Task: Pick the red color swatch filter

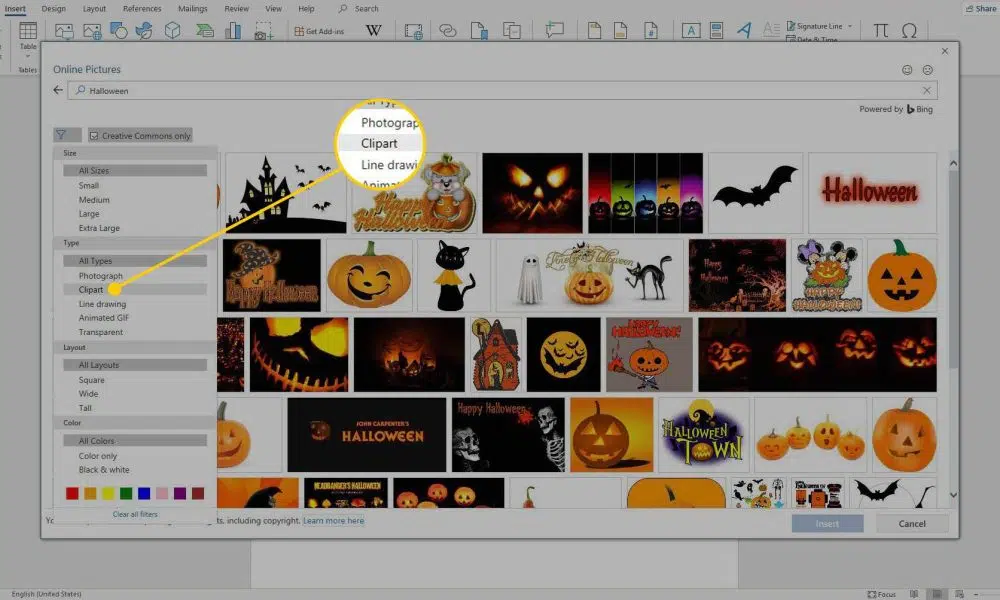Action: pos(72,493)
